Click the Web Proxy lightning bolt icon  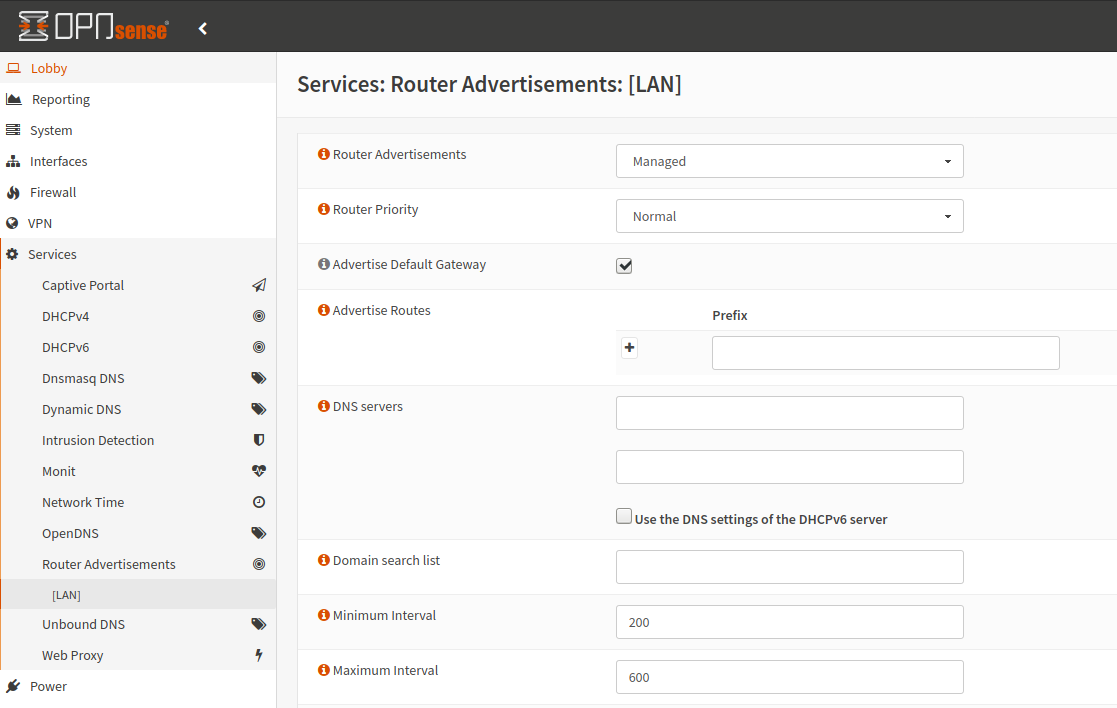[x=259, y=655]
